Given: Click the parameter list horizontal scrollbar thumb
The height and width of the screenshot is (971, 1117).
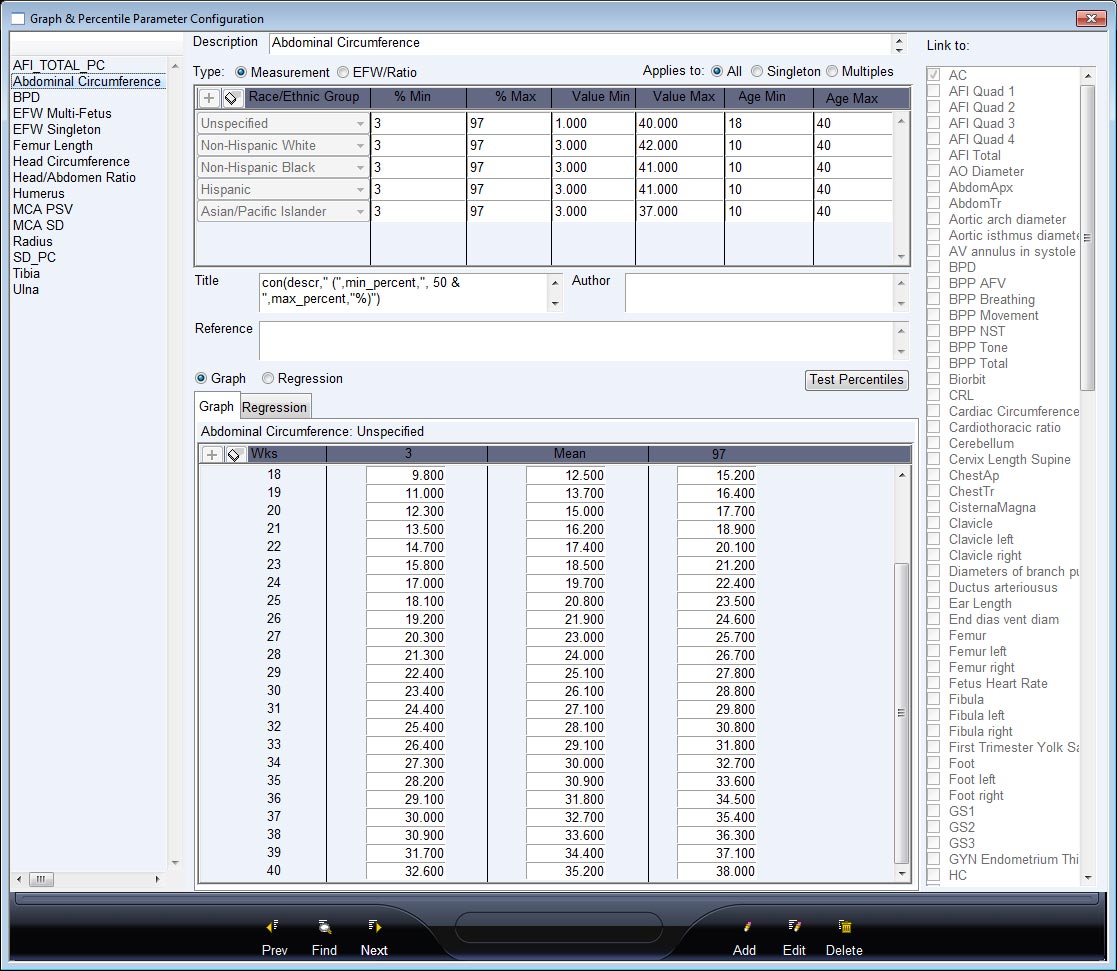Looking at the screenshot, I should [x=41, y=879].
